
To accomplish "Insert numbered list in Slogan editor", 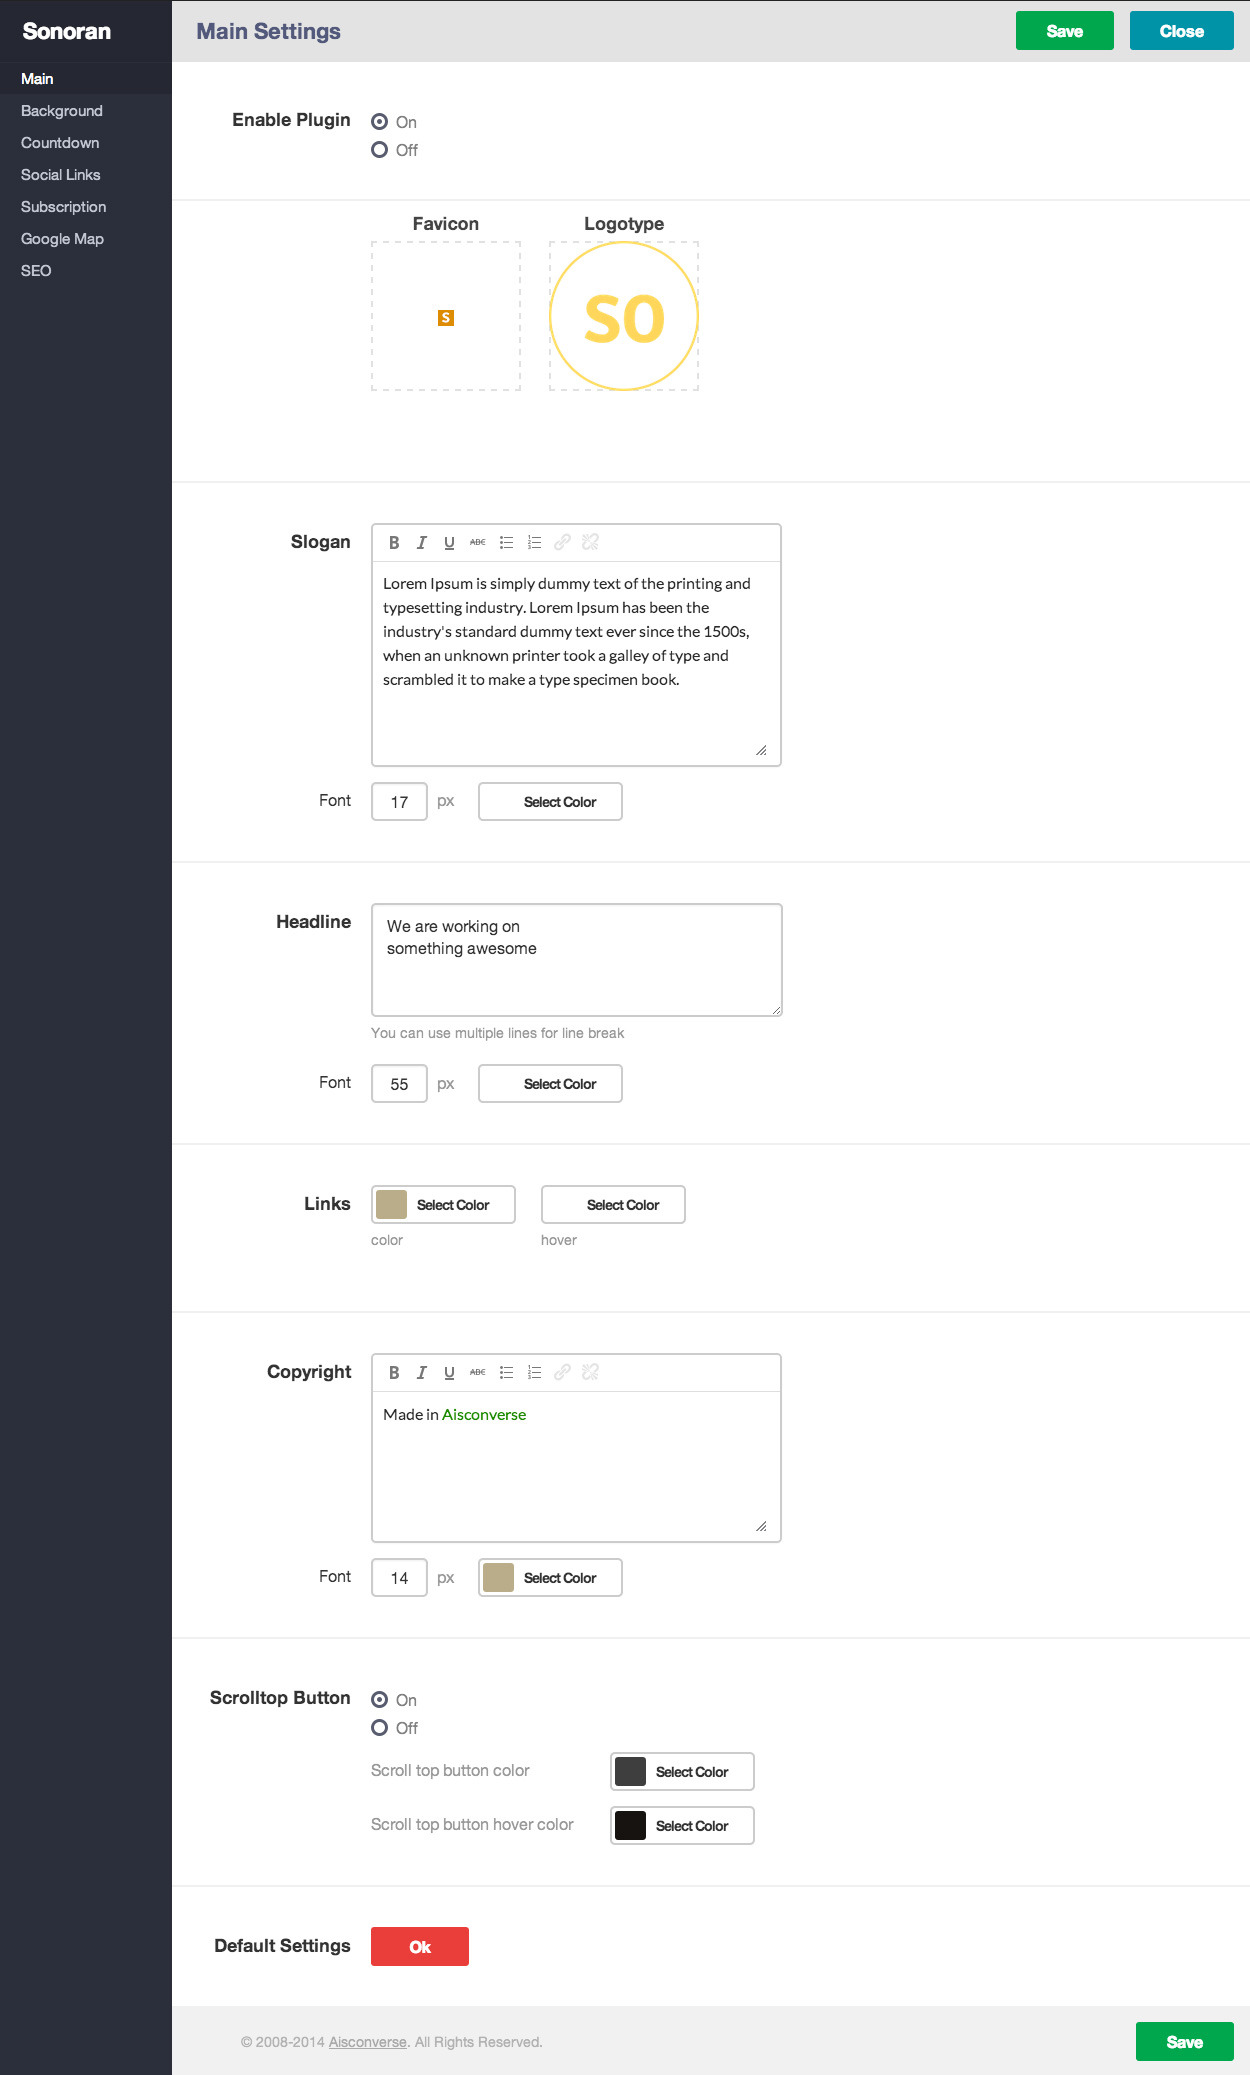I will click(535, 543).
